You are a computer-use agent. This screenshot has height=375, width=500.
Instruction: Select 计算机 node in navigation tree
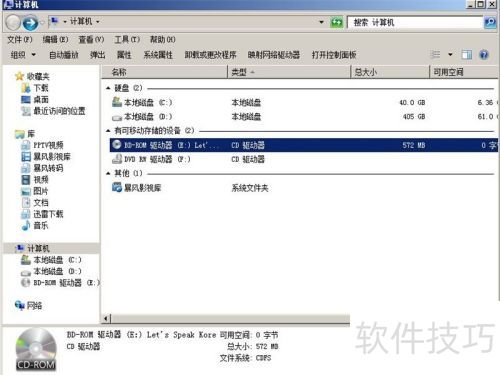click(x=52, y=248)
